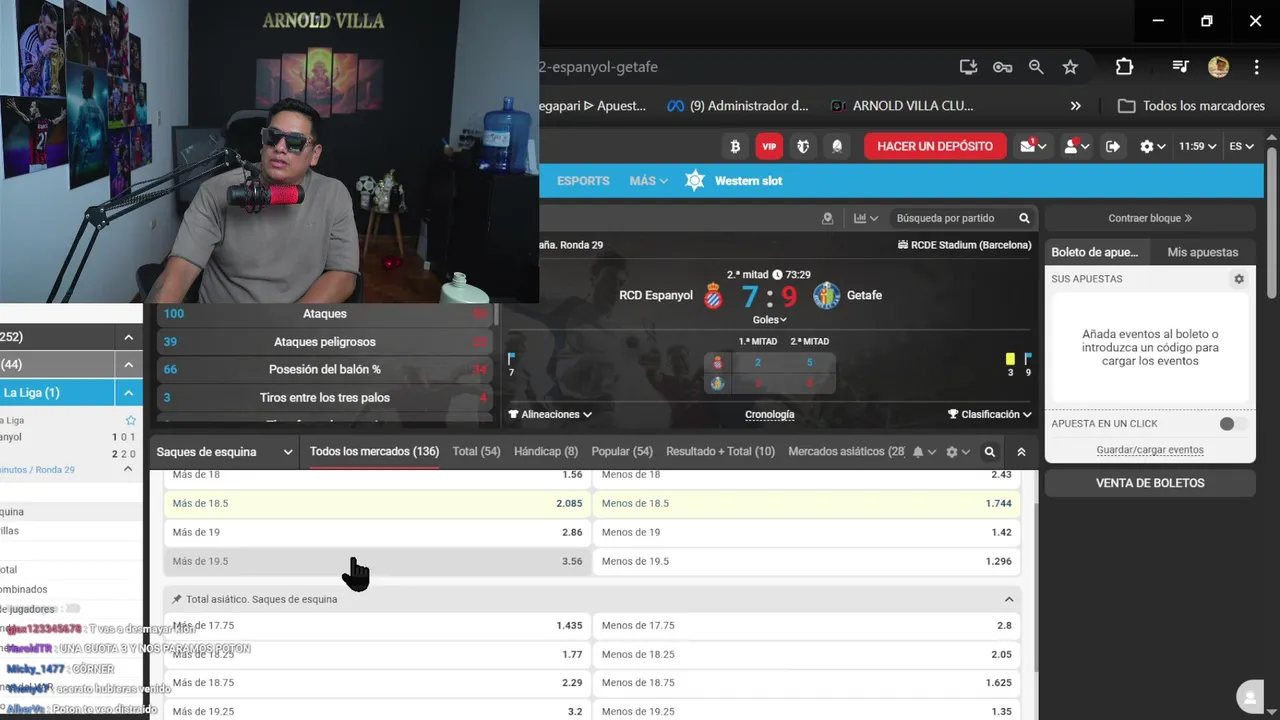Viewport: 1280px width, 720px height.
Task: Open the ES language selector
Action: click(x=1241, y=146)
